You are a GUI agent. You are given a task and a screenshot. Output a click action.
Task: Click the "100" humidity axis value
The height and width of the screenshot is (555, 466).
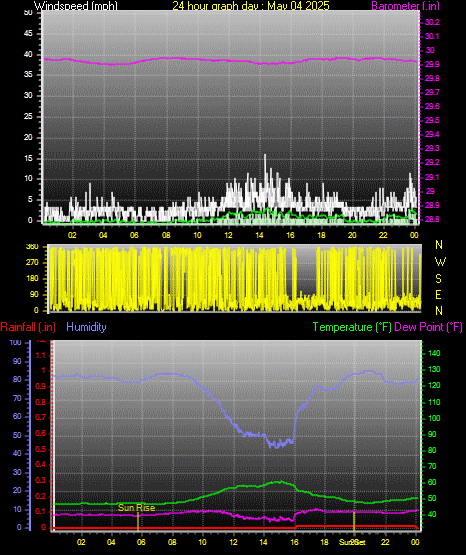pos(16,343)
